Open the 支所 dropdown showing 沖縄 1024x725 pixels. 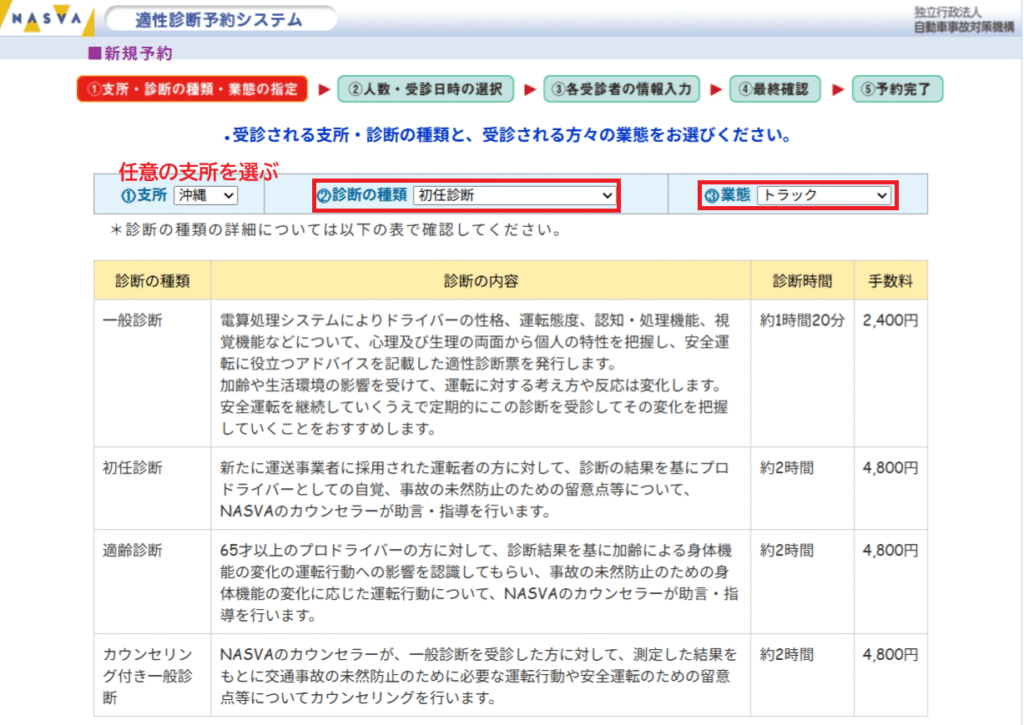pyautogui.click(x=205, y=195)
